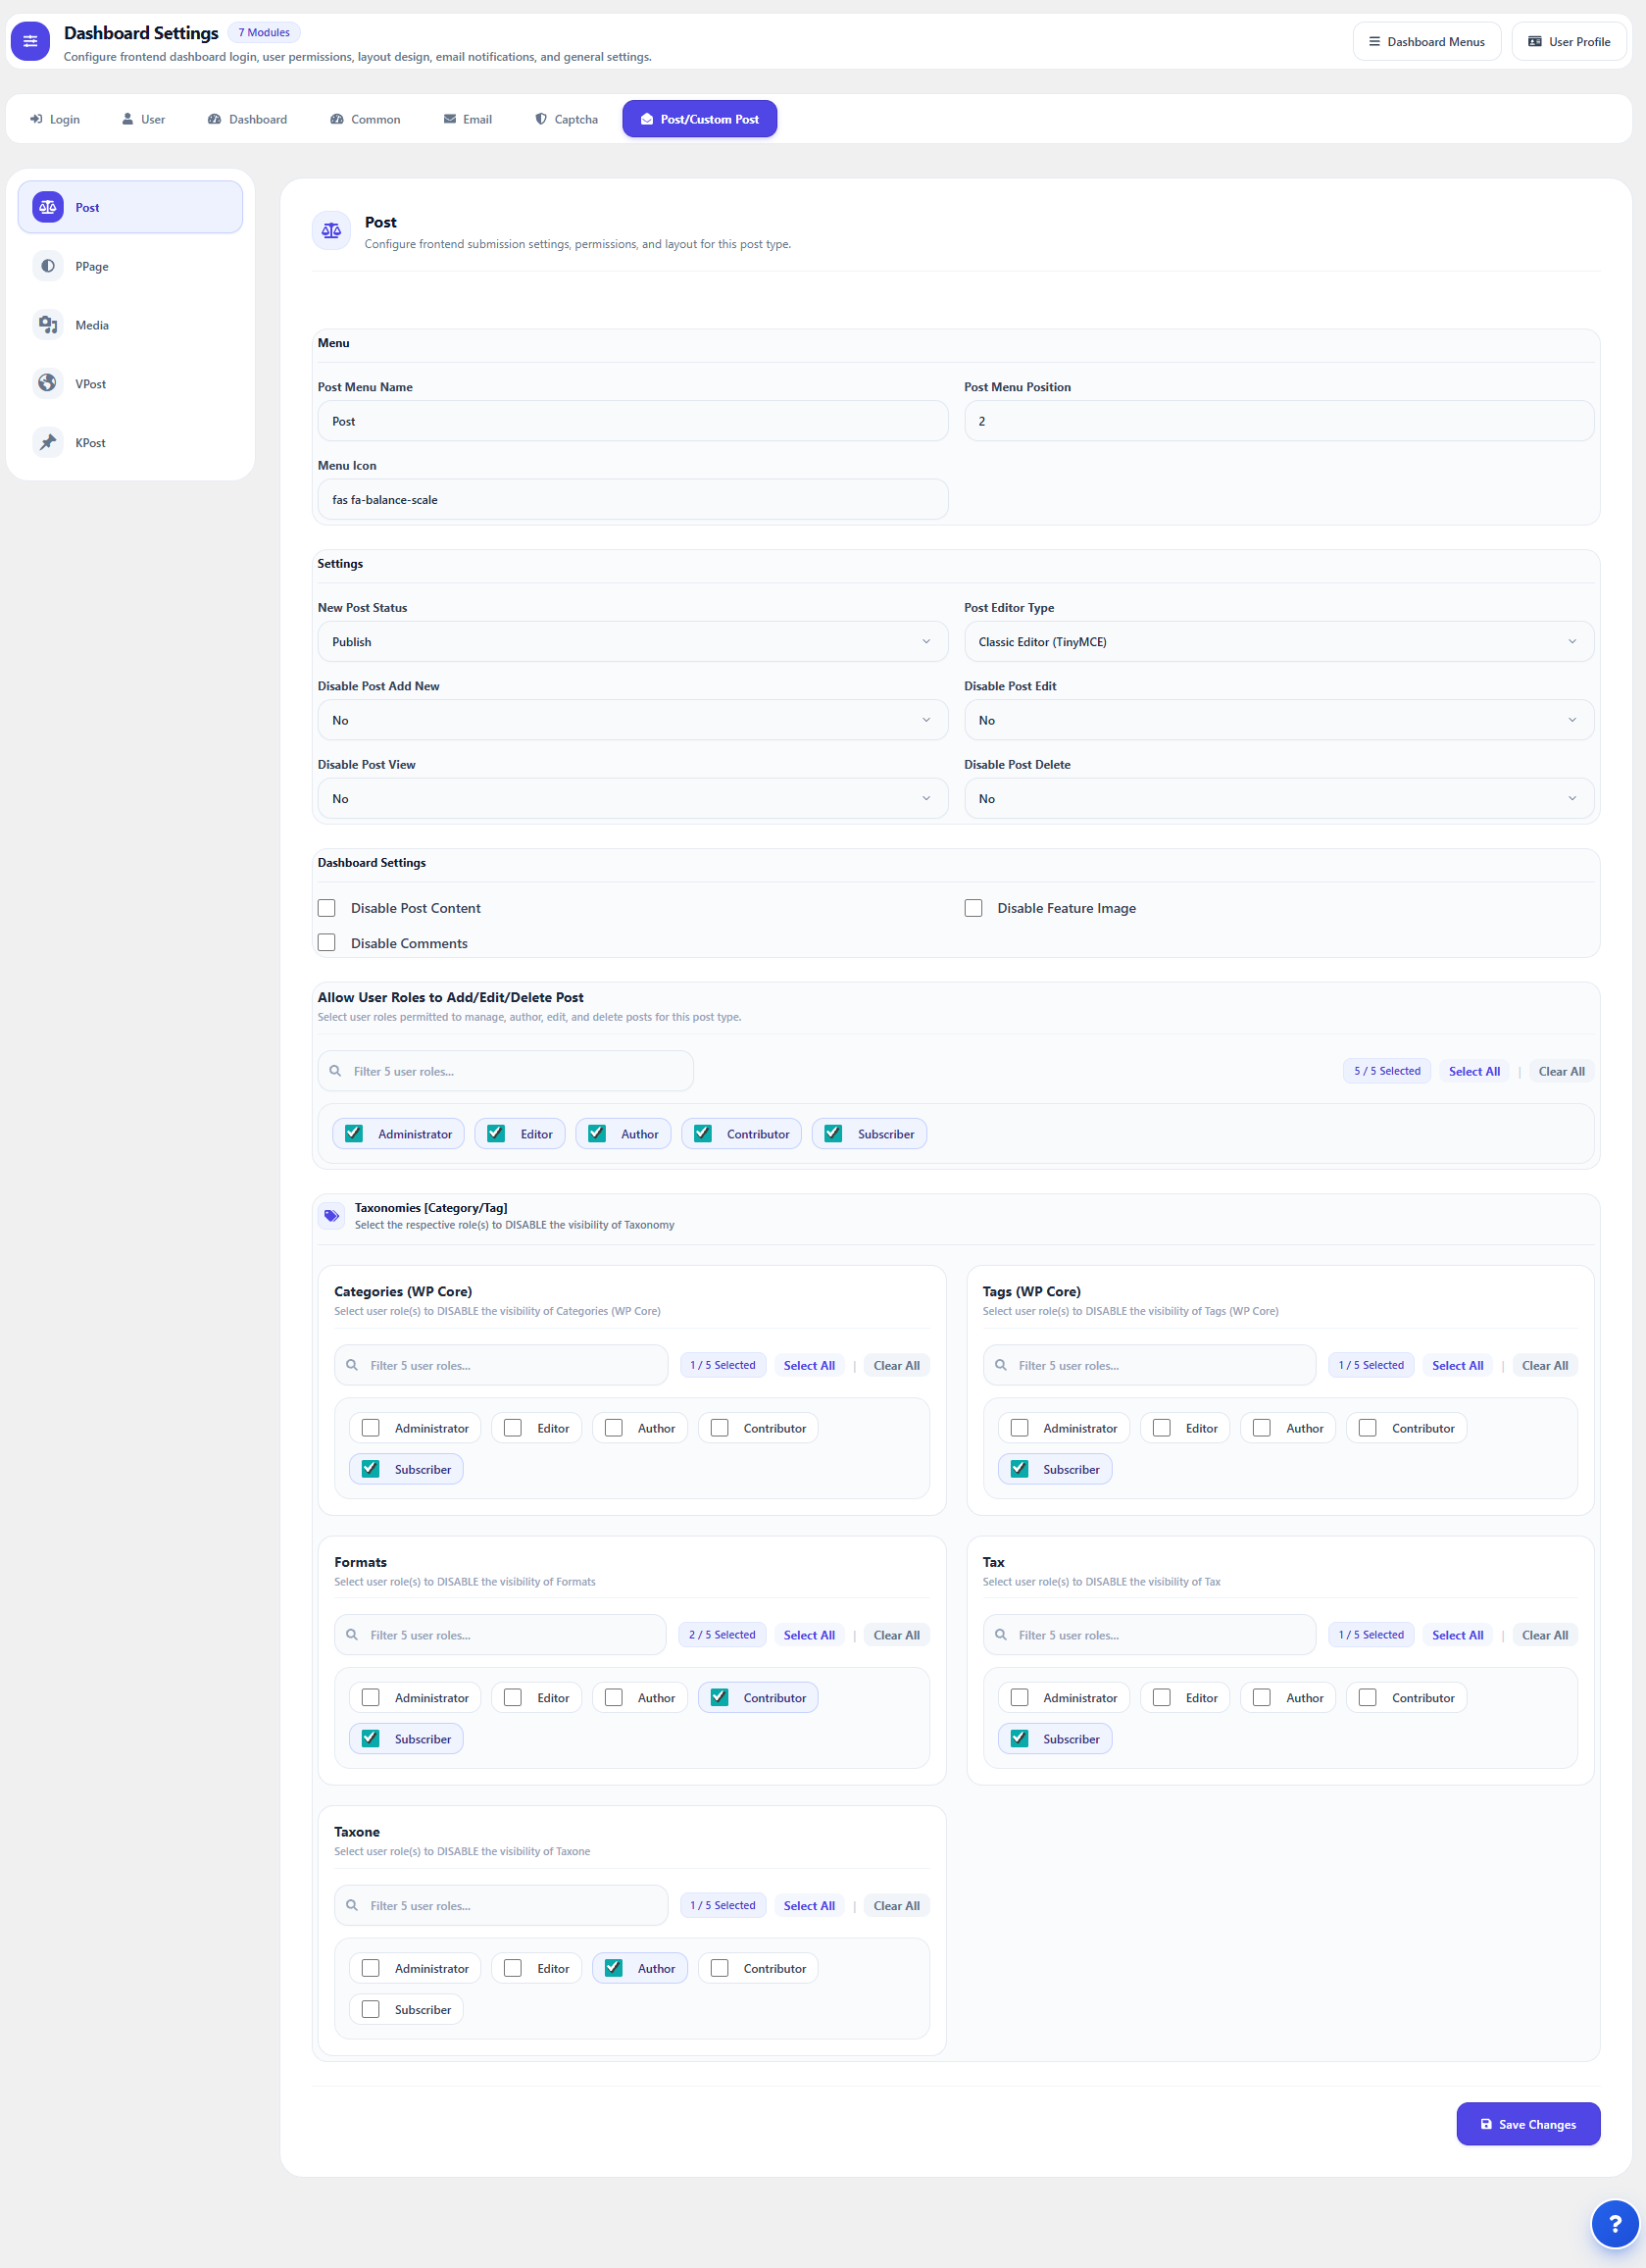Uncheck Author in Taxone section

click(614, 1967)
